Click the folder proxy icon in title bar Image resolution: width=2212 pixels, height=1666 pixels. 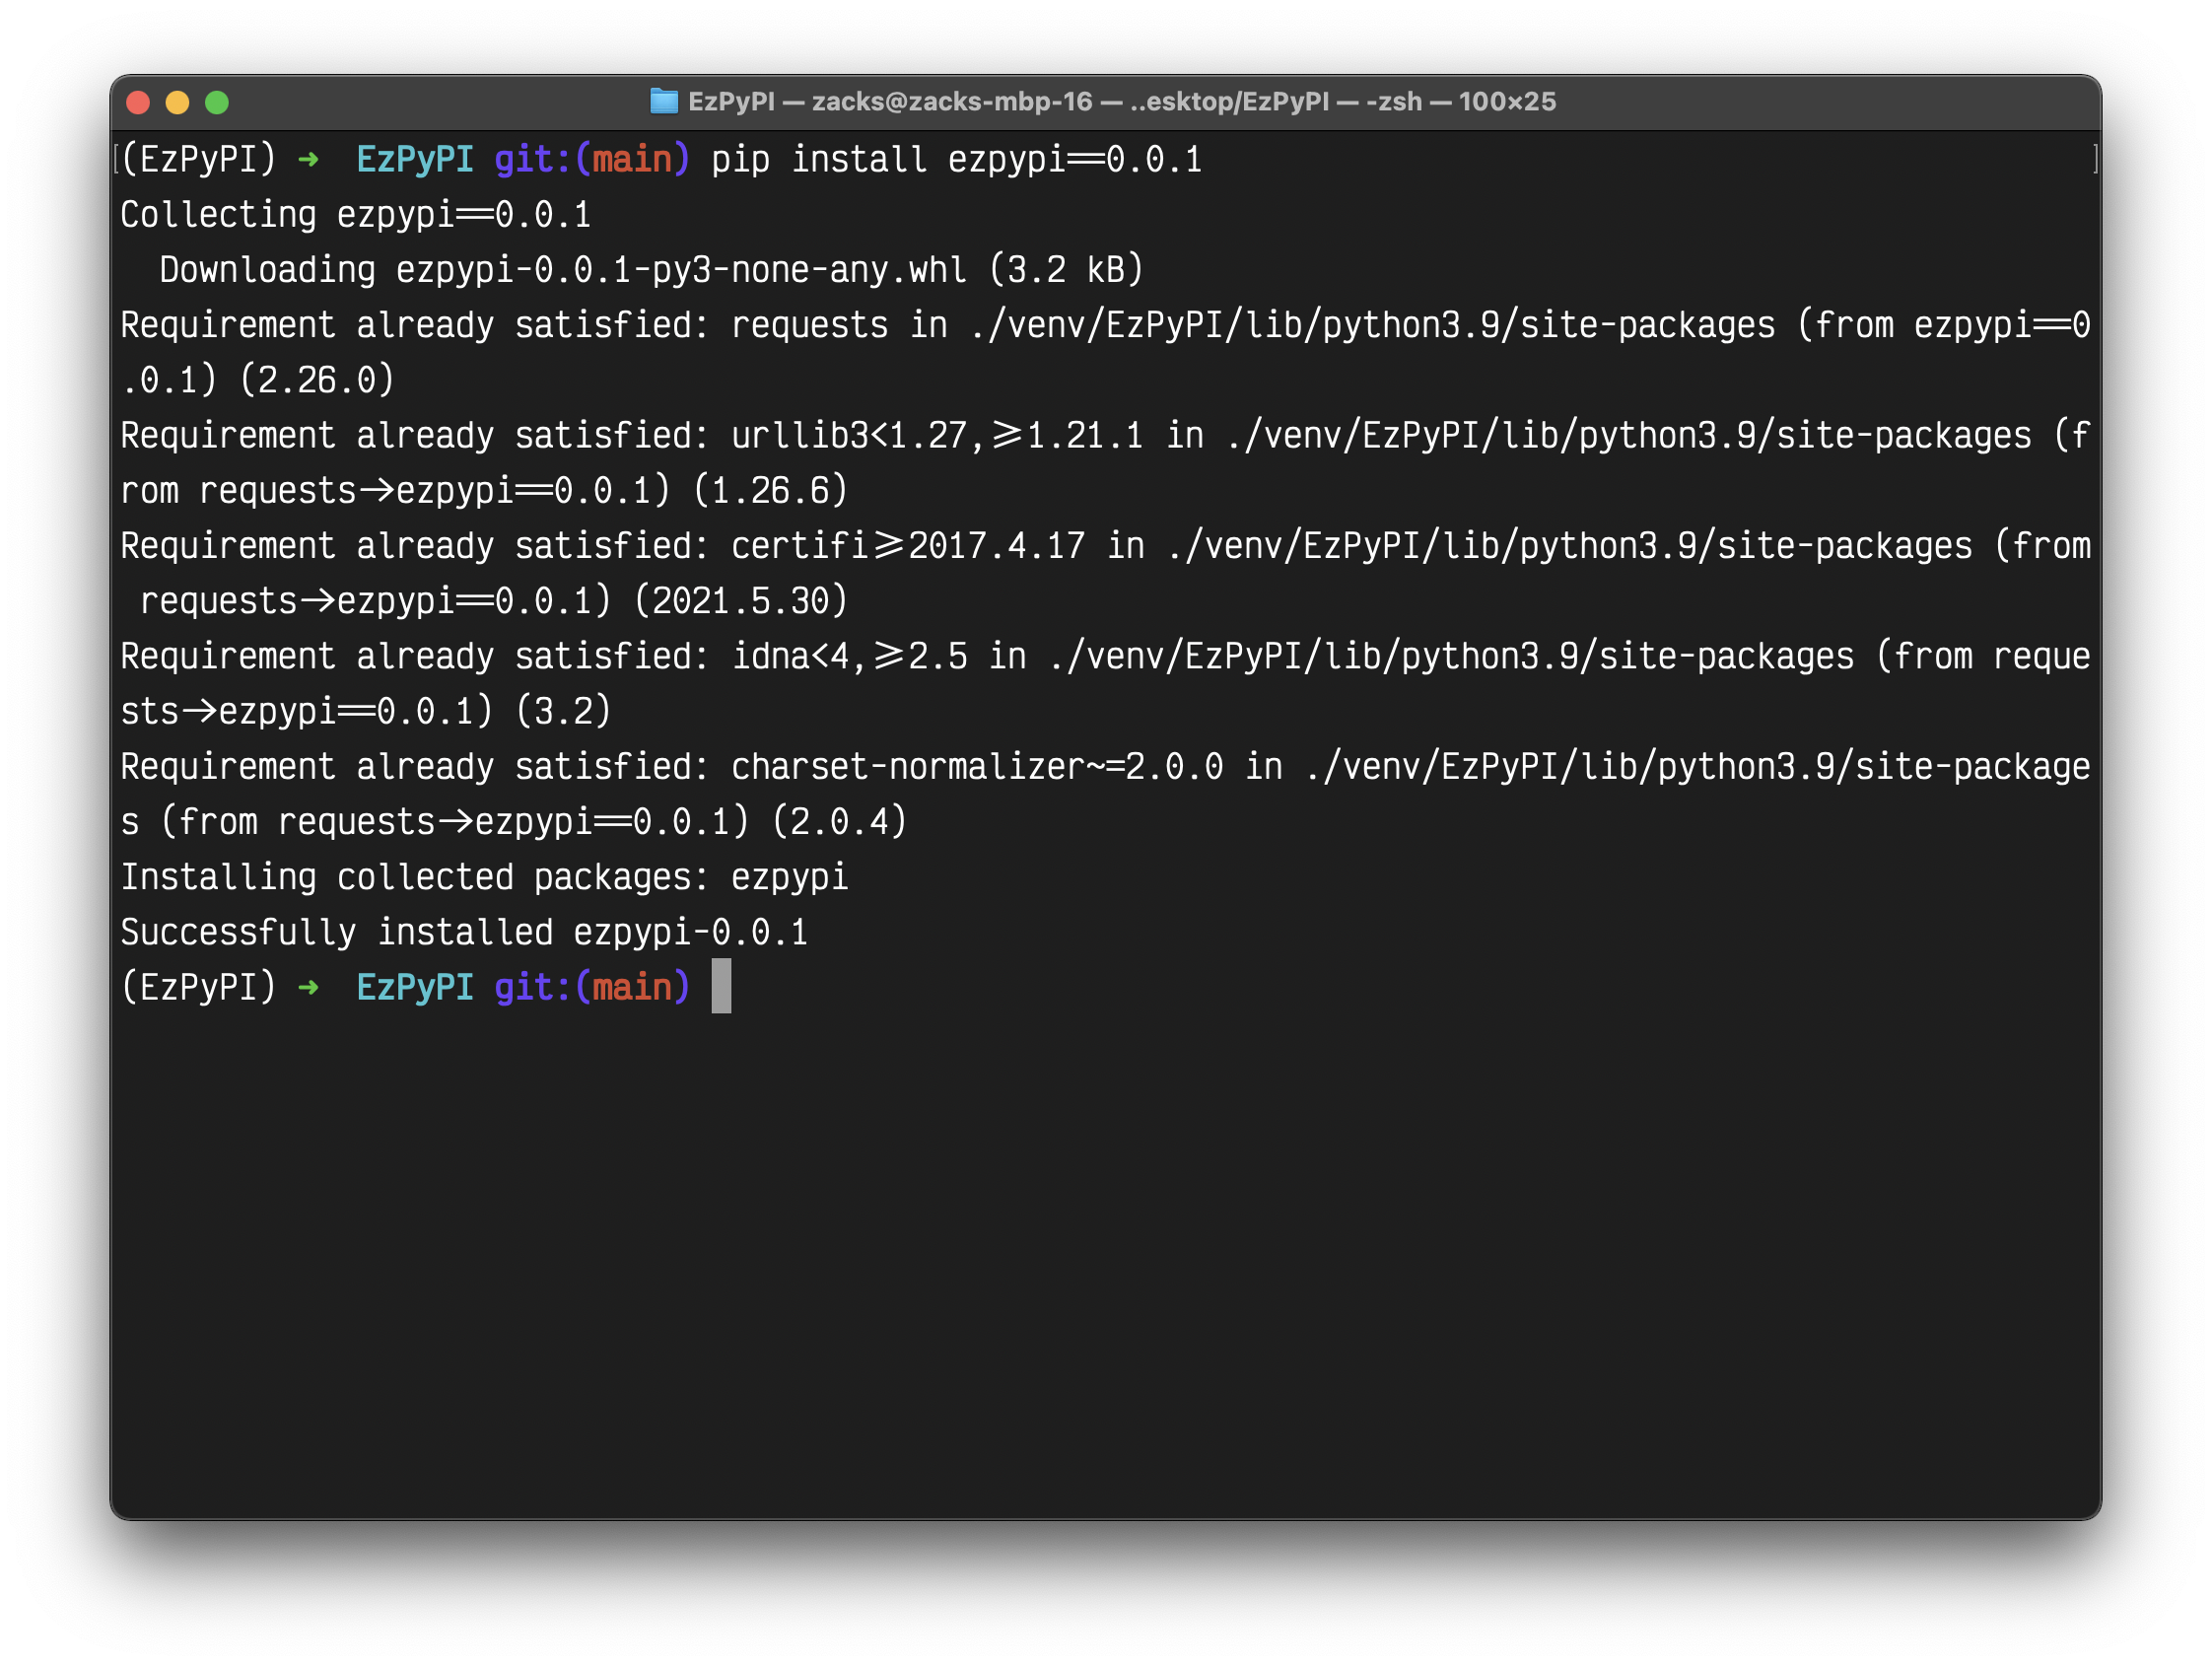coord(663,101)
